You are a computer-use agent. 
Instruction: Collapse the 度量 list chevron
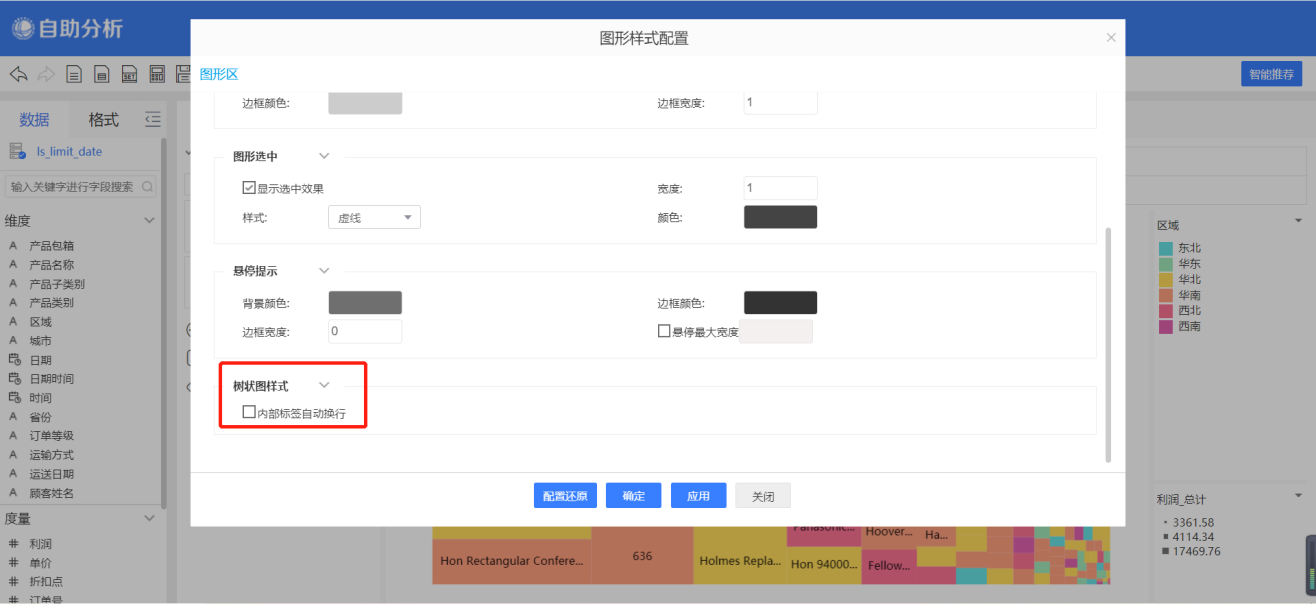(150, 518)
